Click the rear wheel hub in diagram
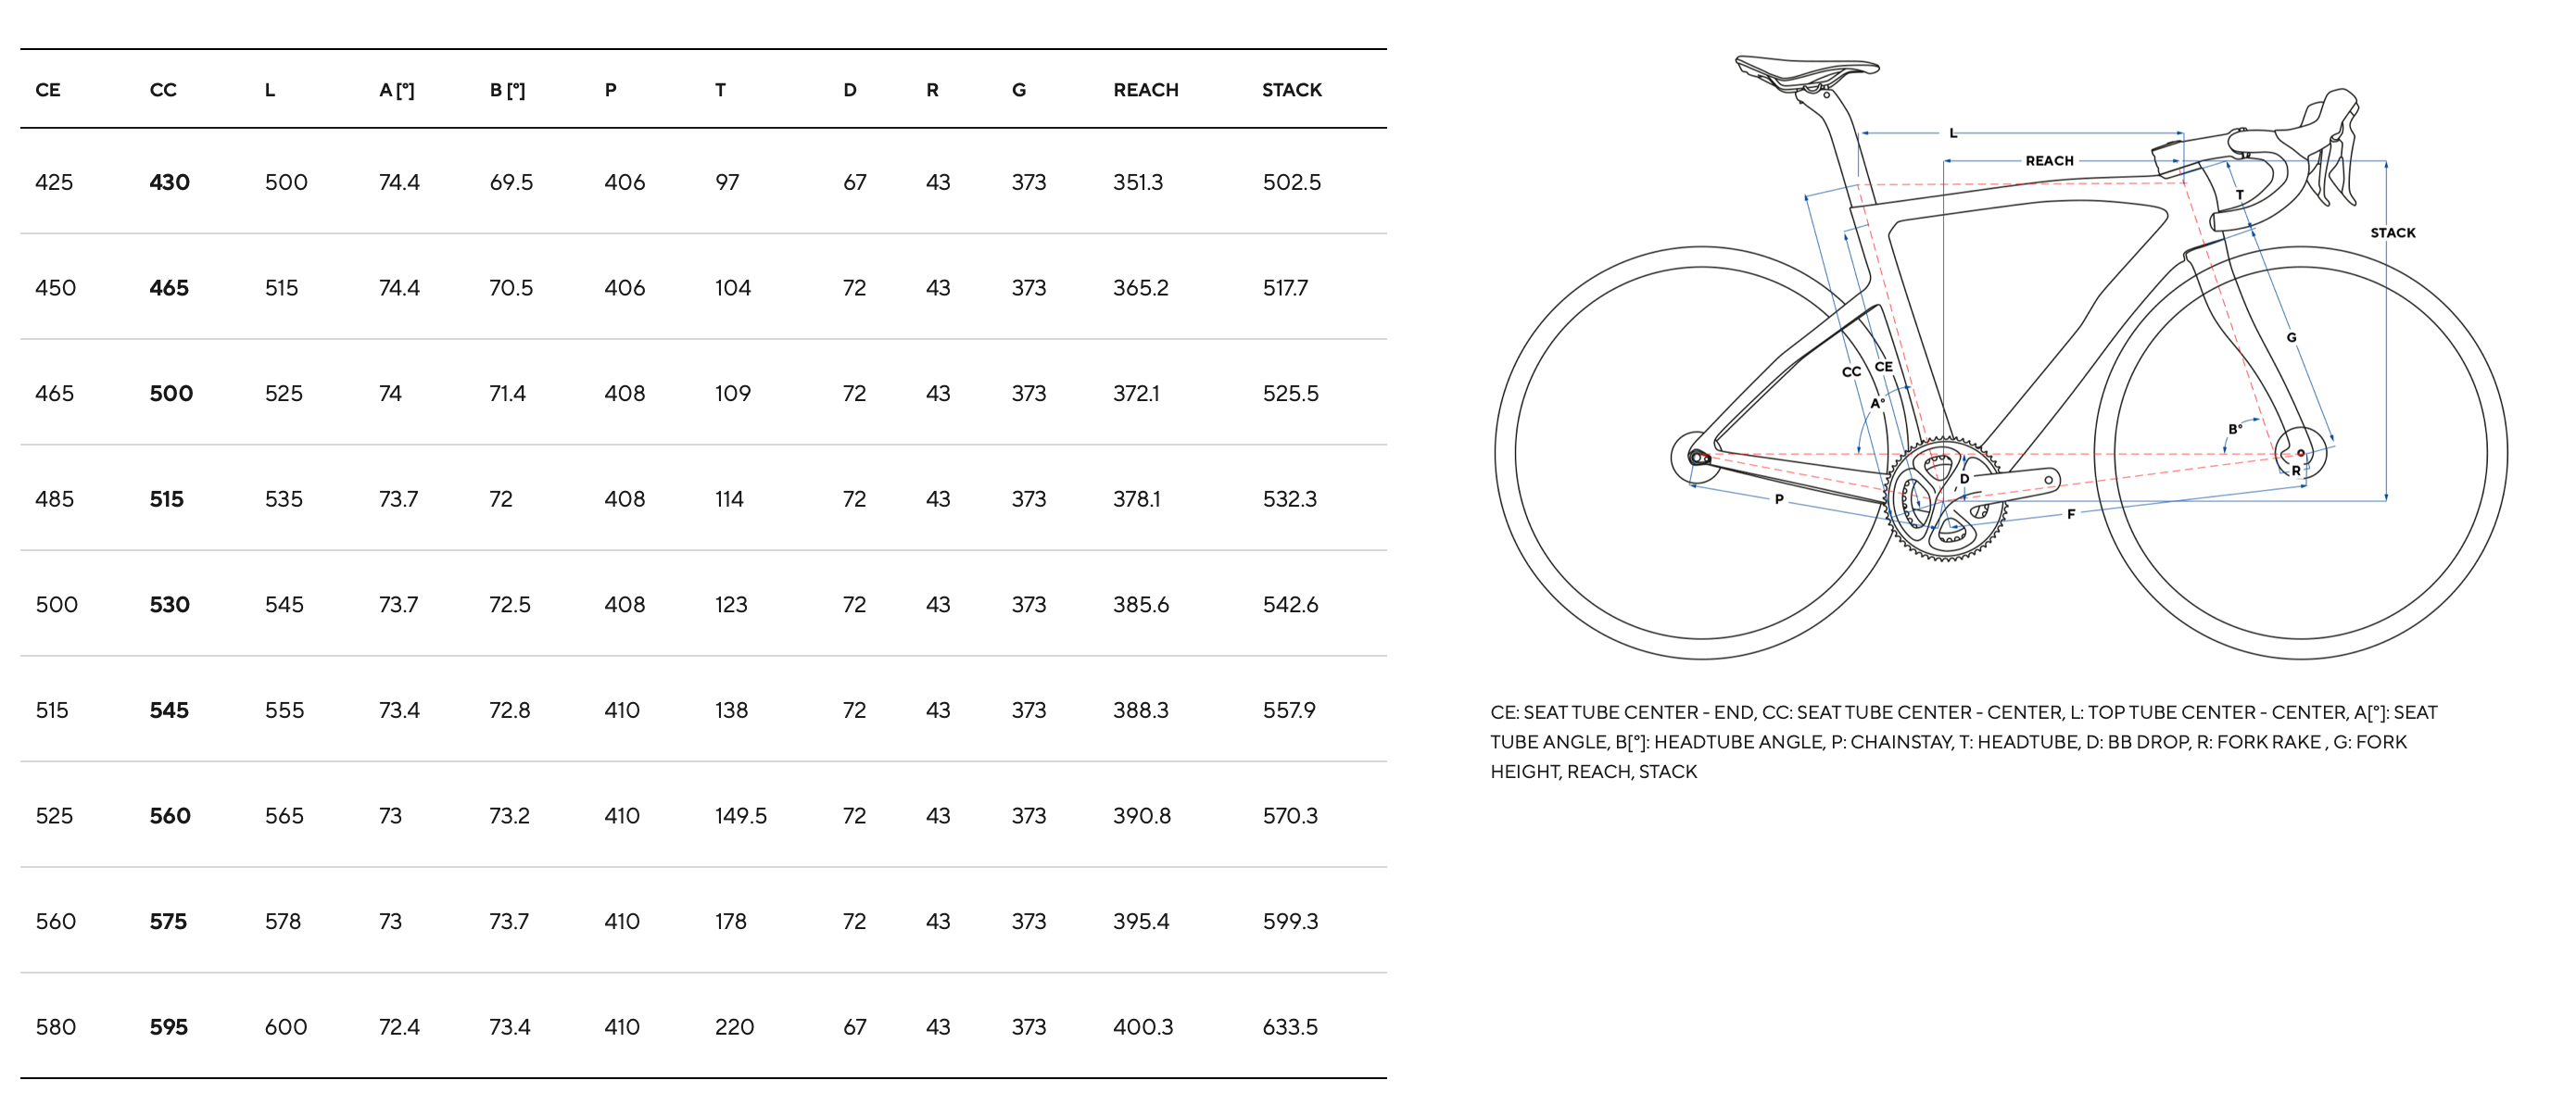 coord(1696,457)
